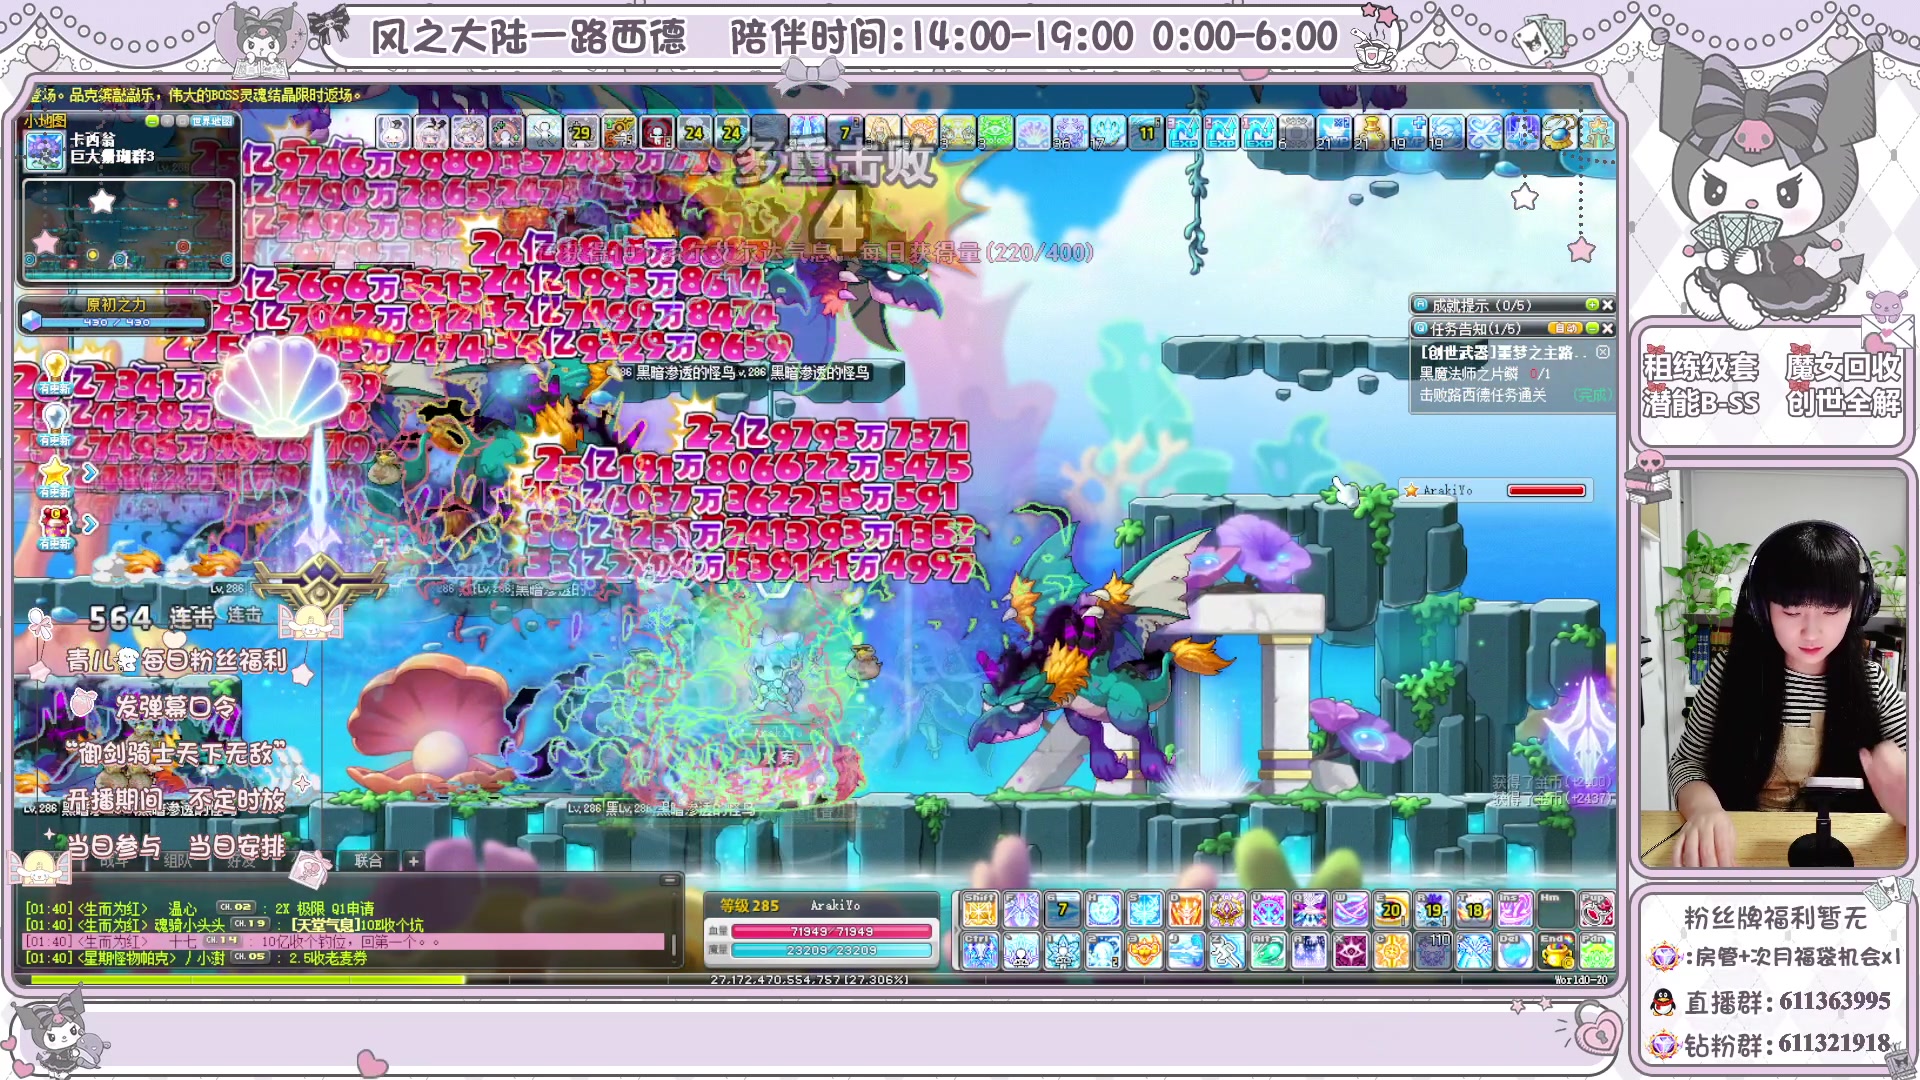Add a new chat tab

pos(413,860)
